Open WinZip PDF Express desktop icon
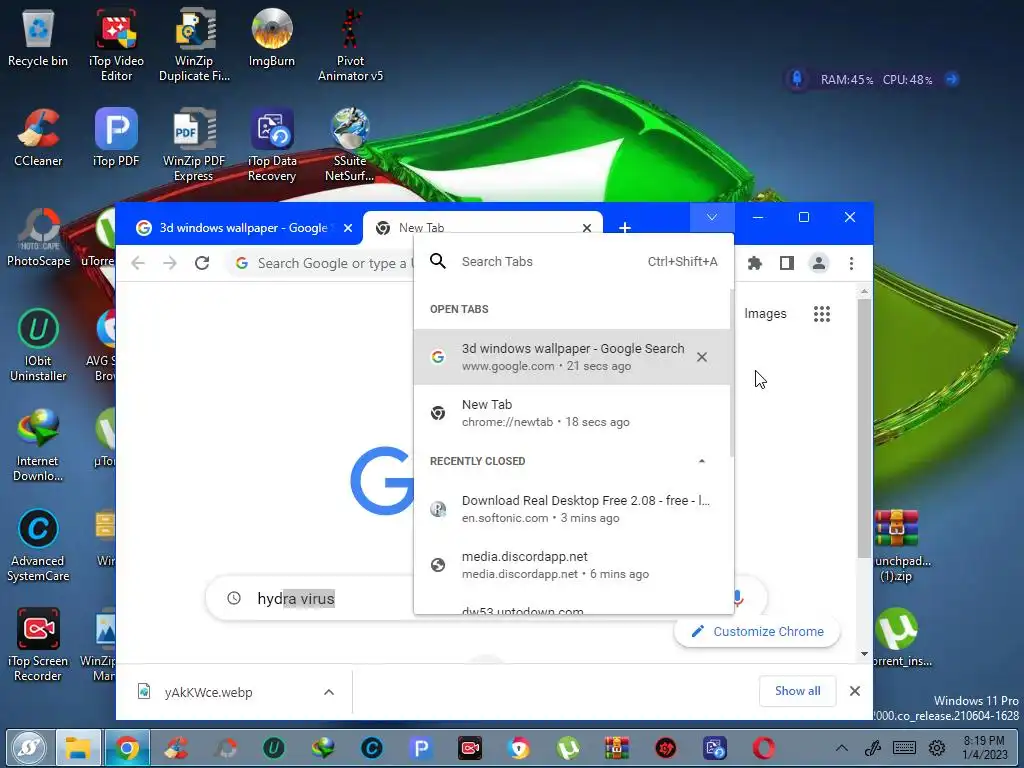Viewport: 1024px width, 768px height. tap(194, 145)
